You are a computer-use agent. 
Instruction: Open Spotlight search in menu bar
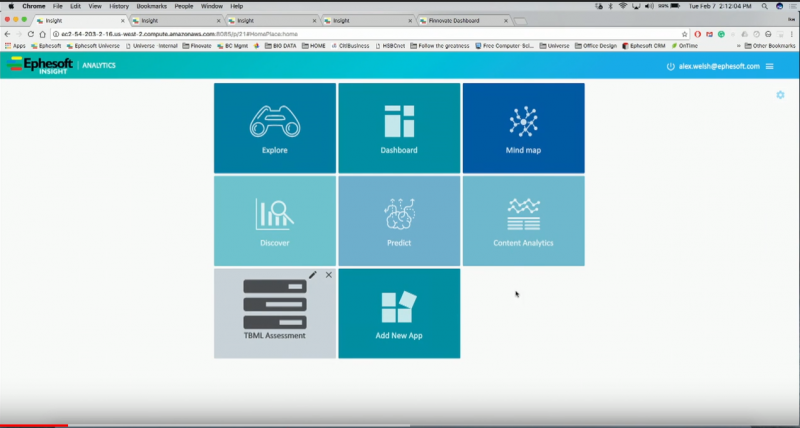pos(764,6)
